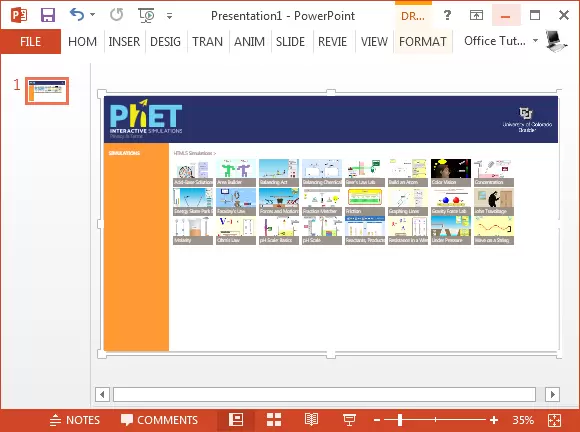Open the Office Tutorials account dropdown arrow

(x=535, y=40)
